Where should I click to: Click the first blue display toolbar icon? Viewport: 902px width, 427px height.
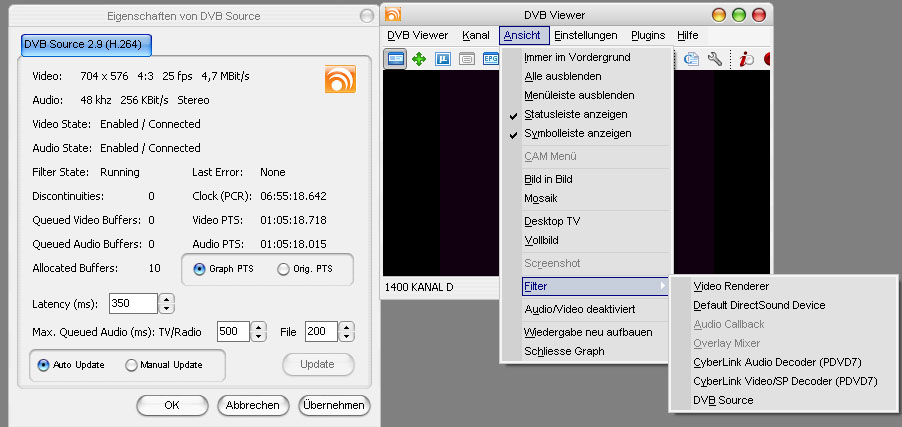coord(396,59)
